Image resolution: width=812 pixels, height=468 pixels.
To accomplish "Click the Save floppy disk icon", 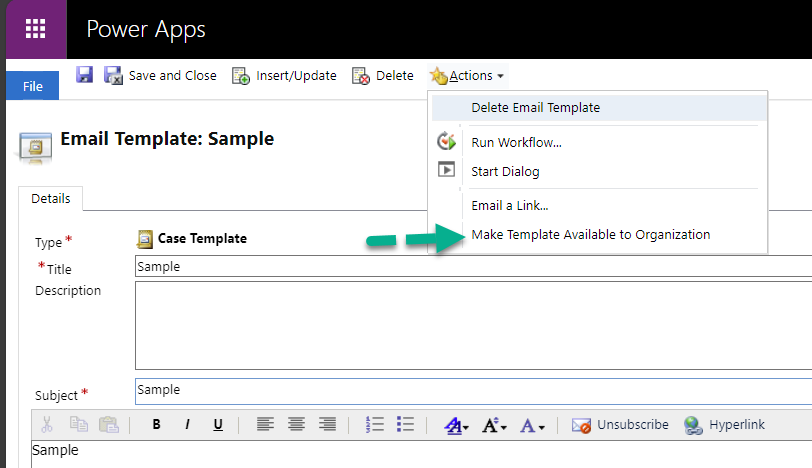I will click(x=84, y=75).
